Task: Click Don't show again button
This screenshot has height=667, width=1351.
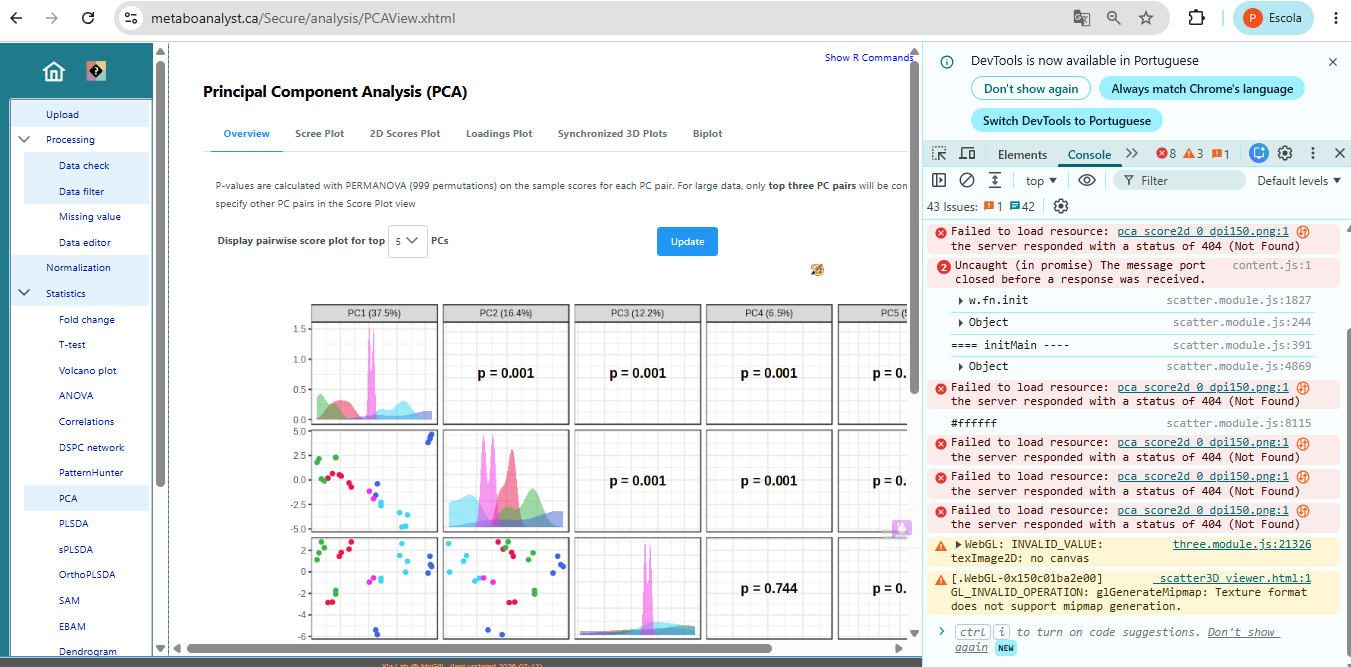Action: coord(1031,89)
